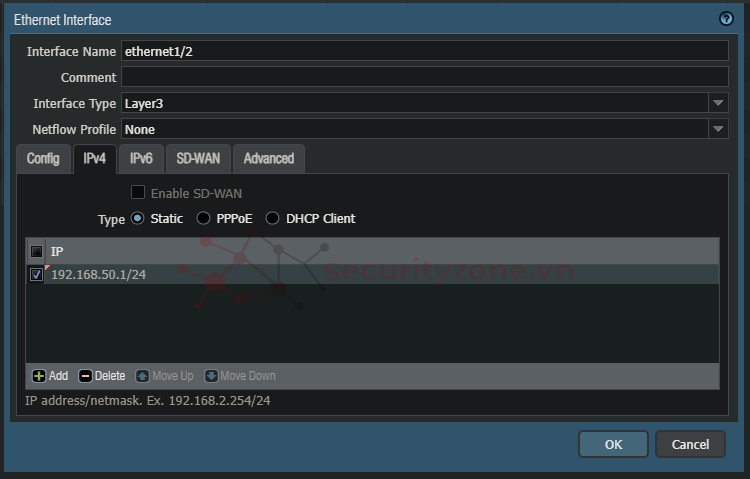Click the Move Up arrow icon
750x479 pixels.
[x=142, y=376]
